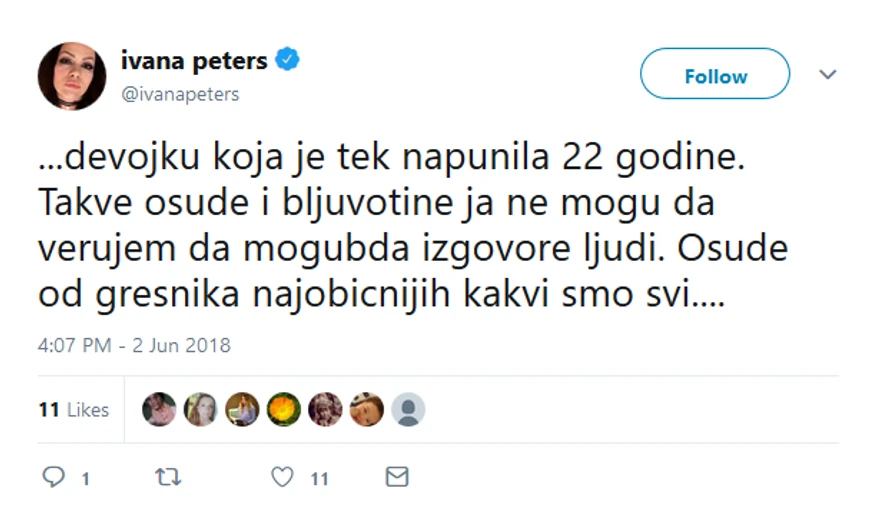870x509 pixels.
Task: Open the tweet timestamp 4:07 PM link
Action: 134,346
